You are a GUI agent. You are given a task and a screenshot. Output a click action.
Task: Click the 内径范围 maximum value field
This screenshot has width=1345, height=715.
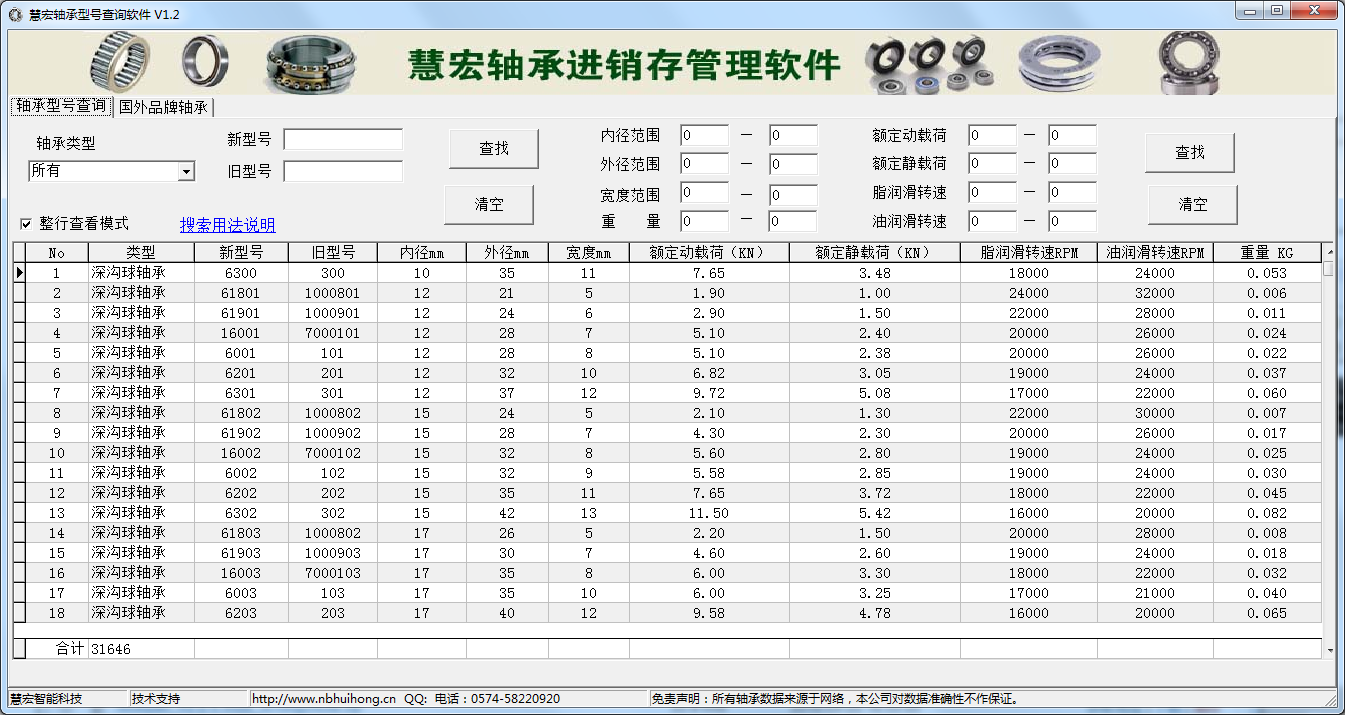793,135
